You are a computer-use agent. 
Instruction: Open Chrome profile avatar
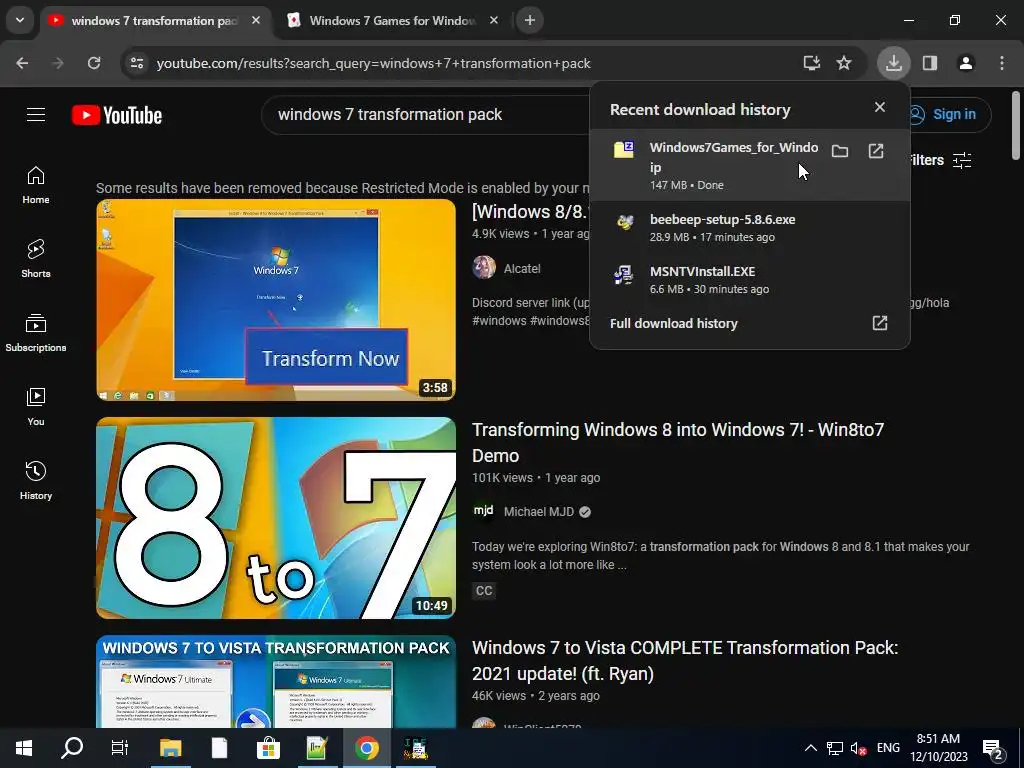tap(965, 63)
